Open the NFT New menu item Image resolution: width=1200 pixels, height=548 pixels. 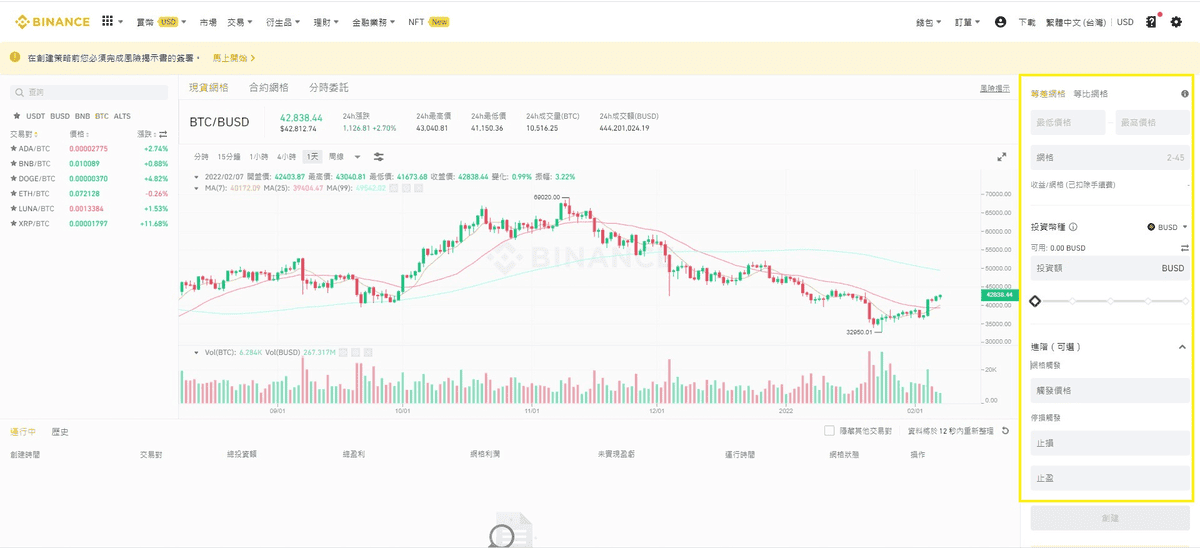428,22
